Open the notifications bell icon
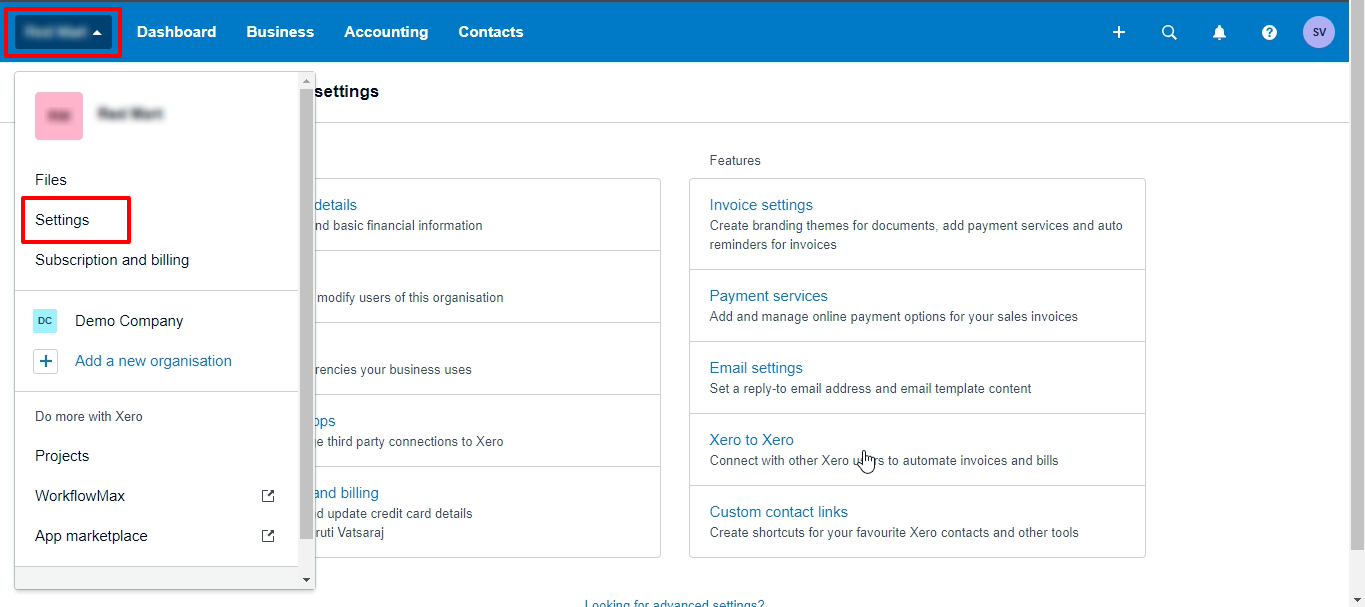 pyautogui.click(x=1219, y=32)
